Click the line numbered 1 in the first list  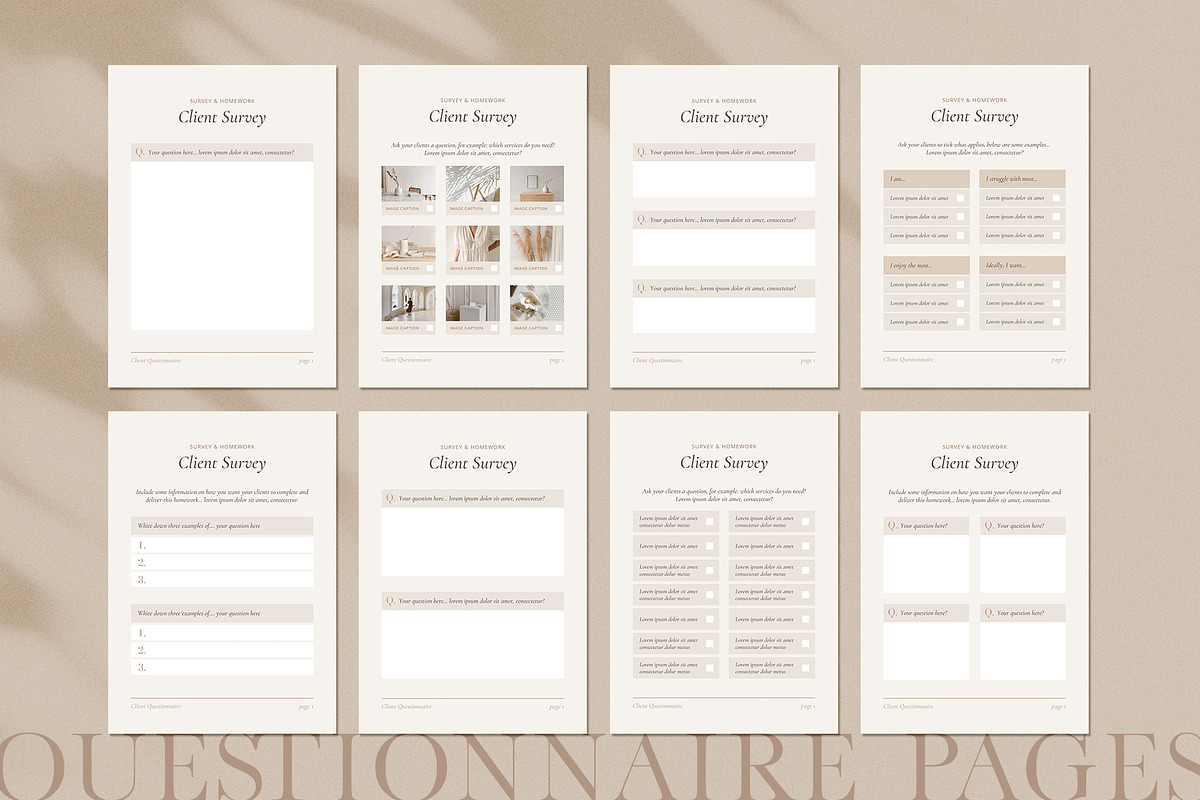tap(222, 545)
